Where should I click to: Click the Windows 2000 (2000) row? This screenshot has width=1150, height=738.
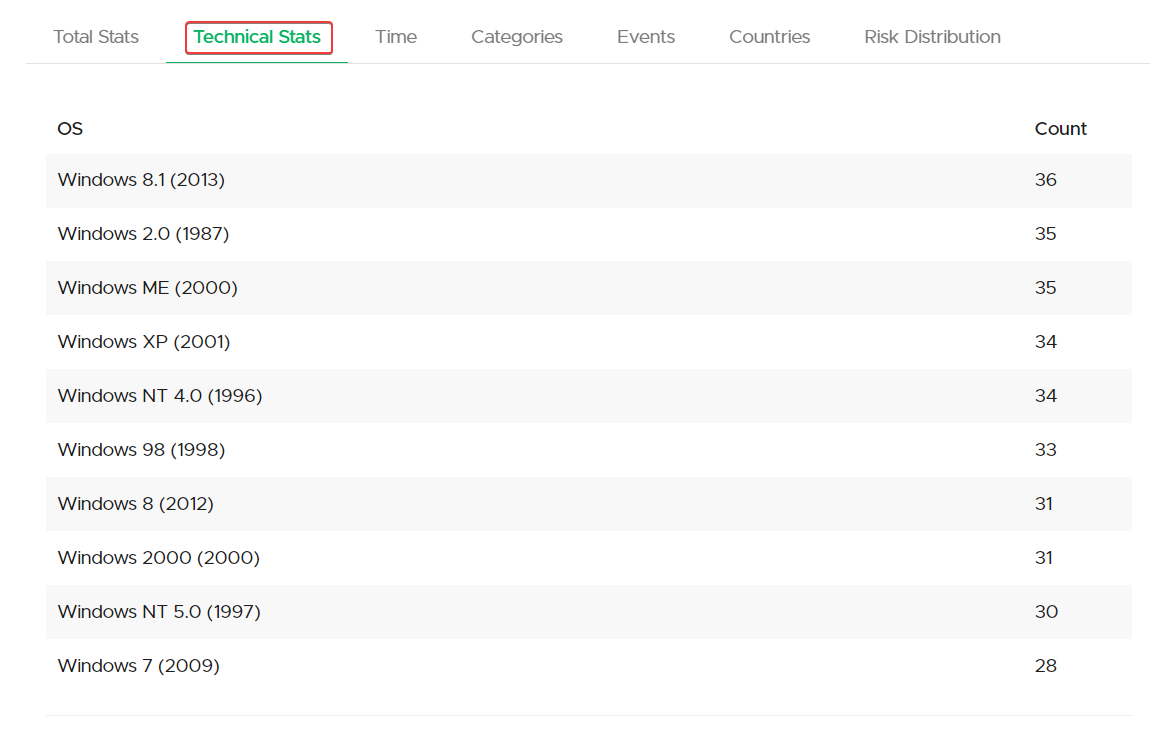point(158,558)
